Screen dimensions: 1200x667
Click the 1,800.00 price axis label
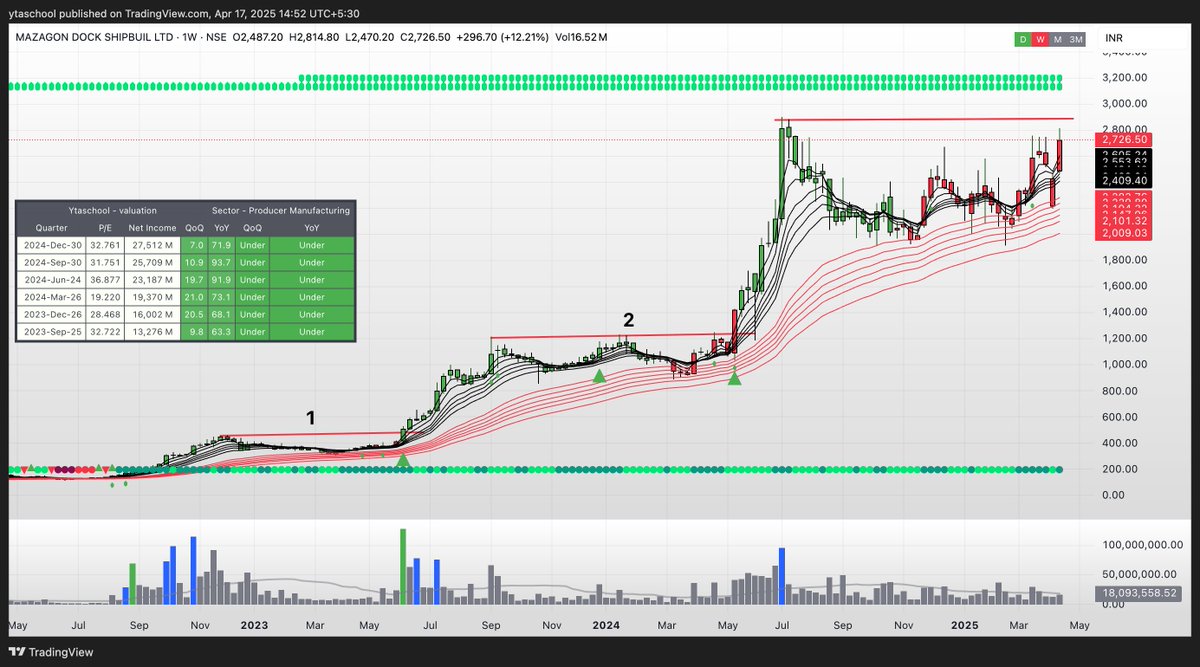(x=1124, y=260)
